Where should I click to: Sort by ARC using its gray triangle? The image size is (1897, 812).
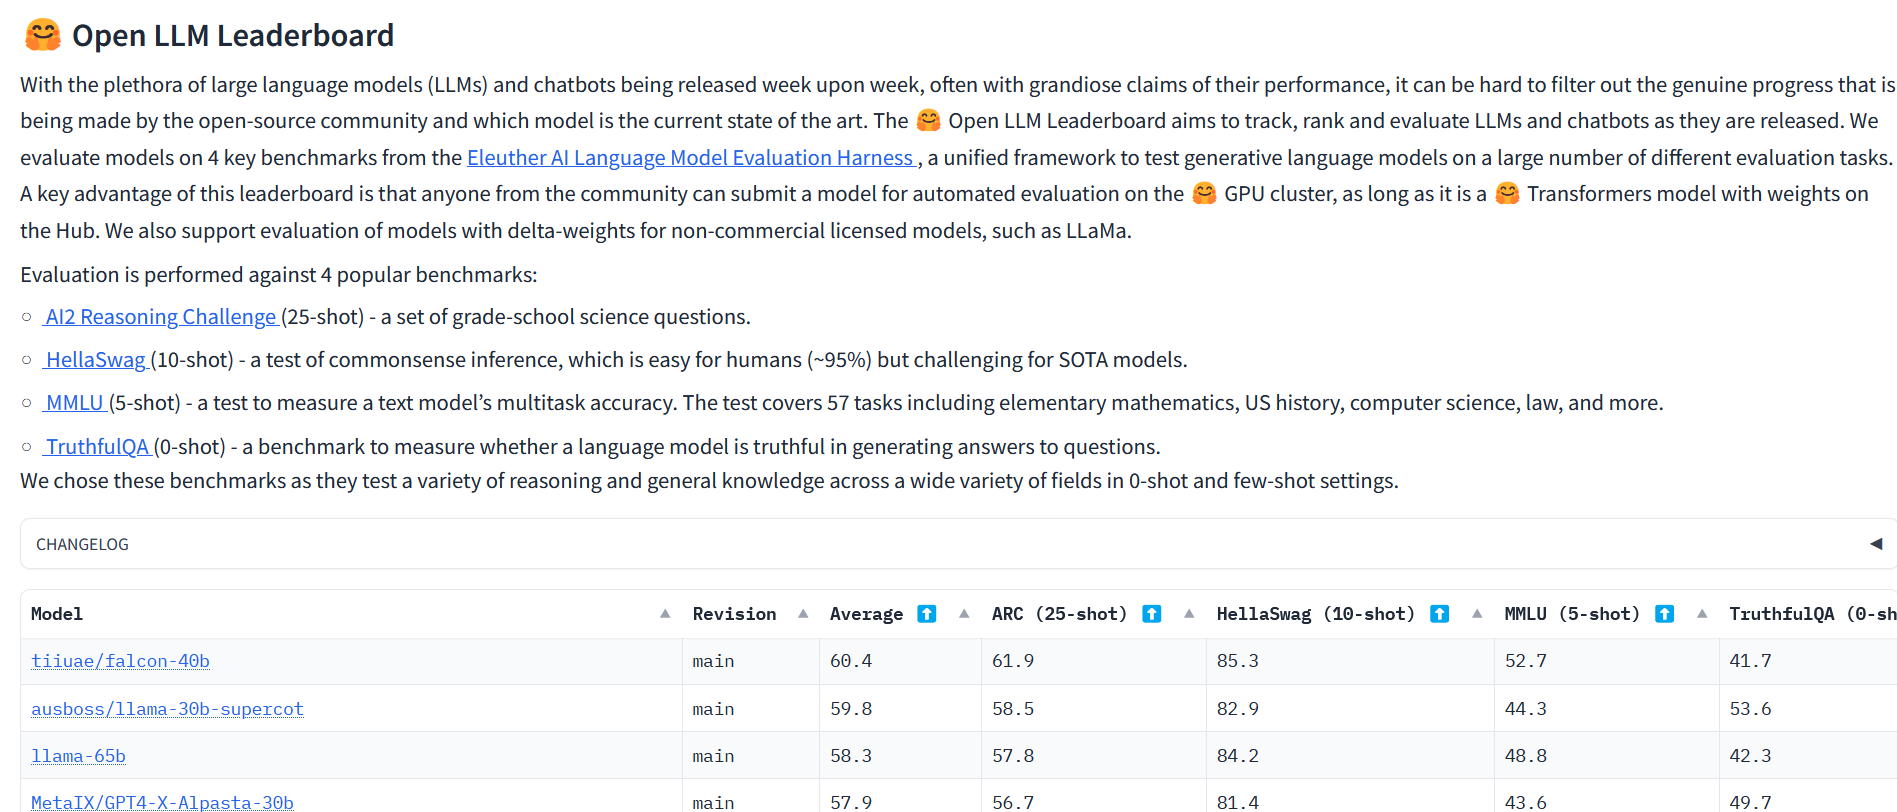[1189, 614]
